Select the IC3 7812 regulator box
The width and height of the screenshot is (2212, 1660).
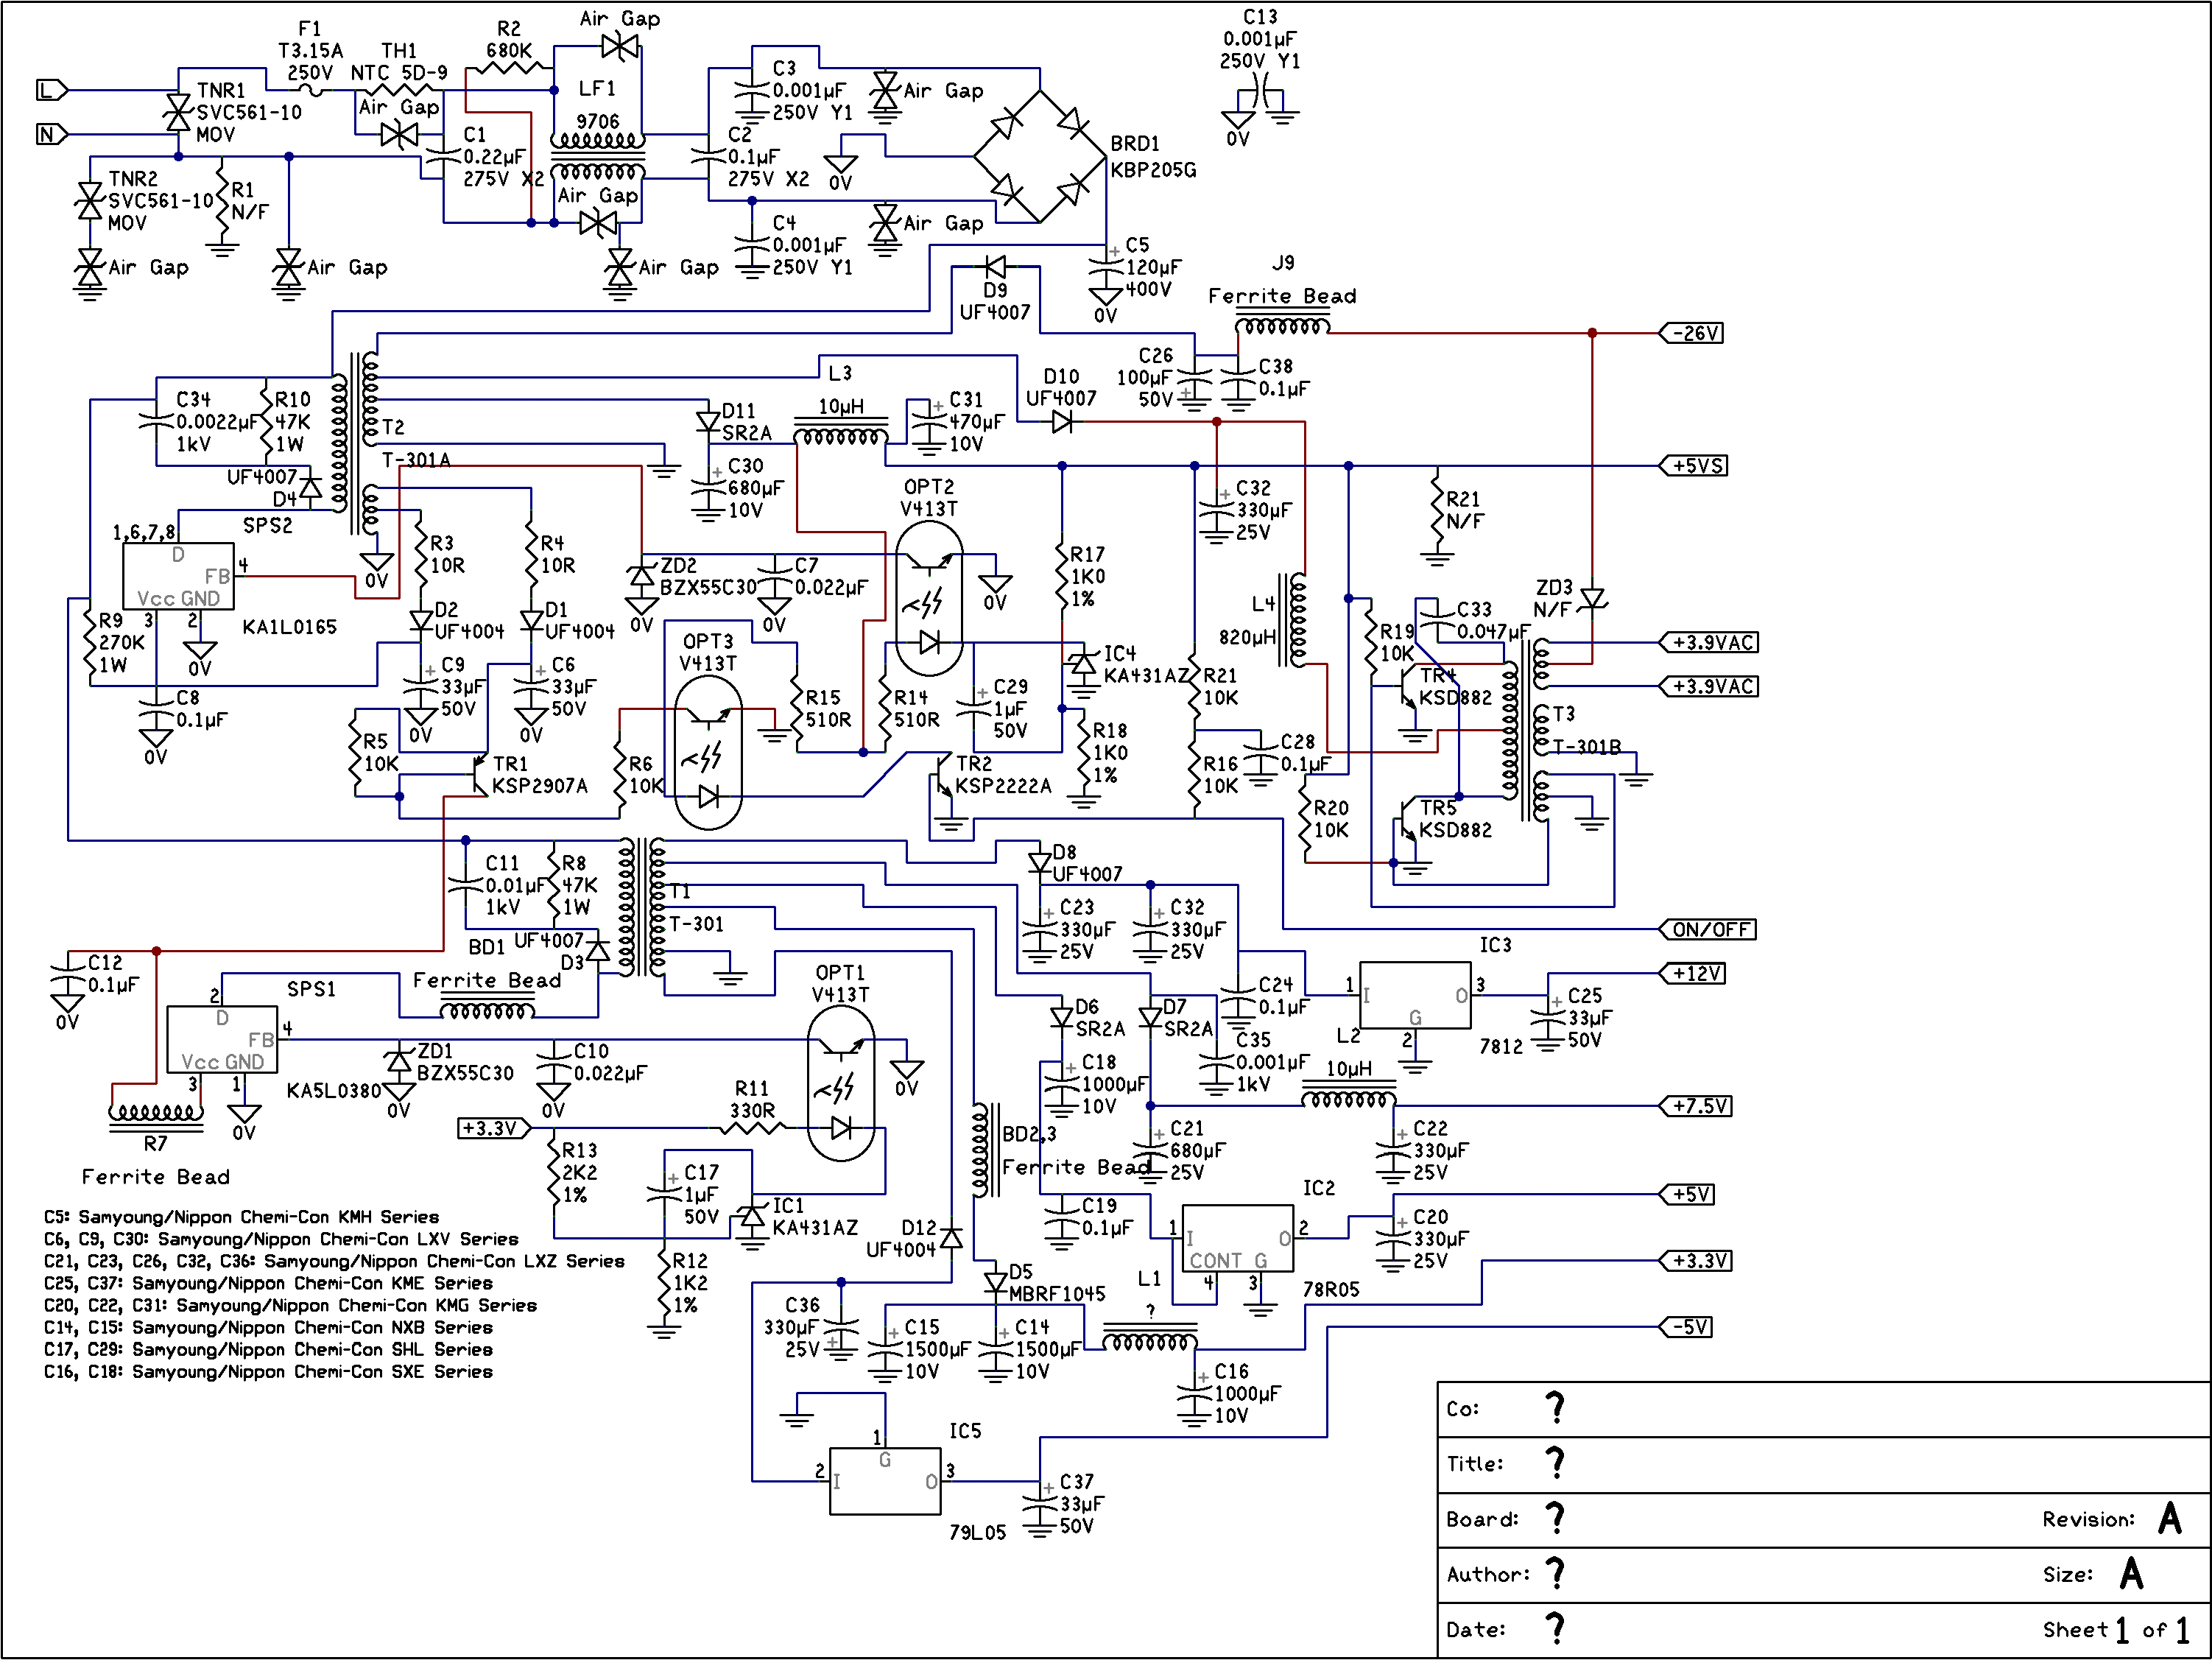[1415, 995]
